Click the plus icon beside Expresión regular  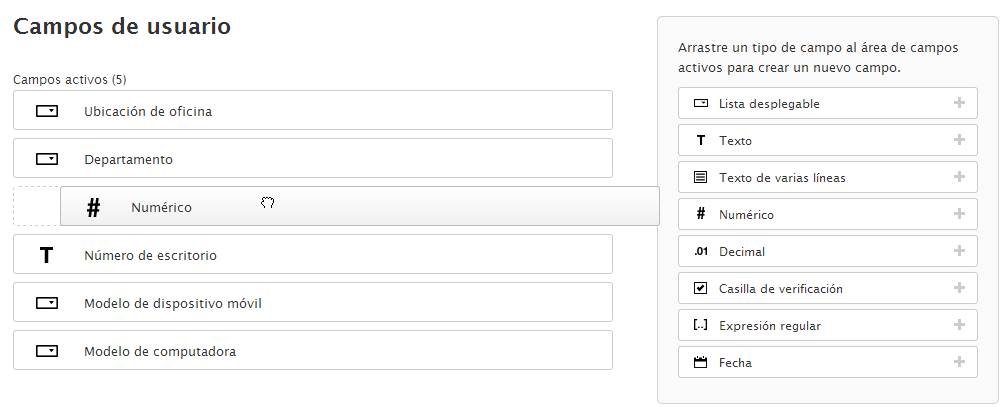[959, 325]
